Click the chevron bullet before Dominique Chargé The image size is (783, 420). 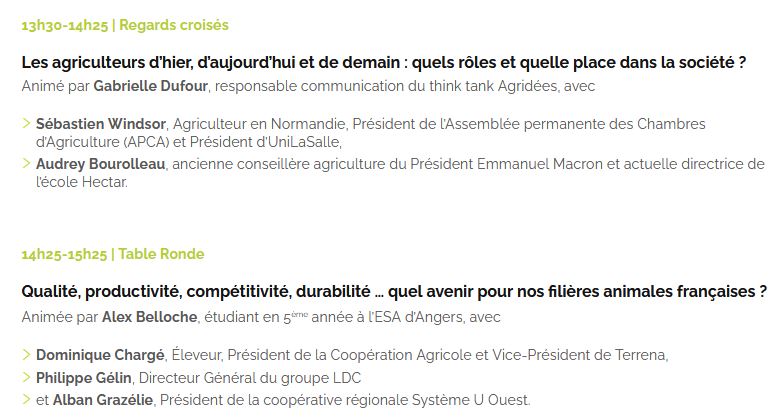[26, 355]
